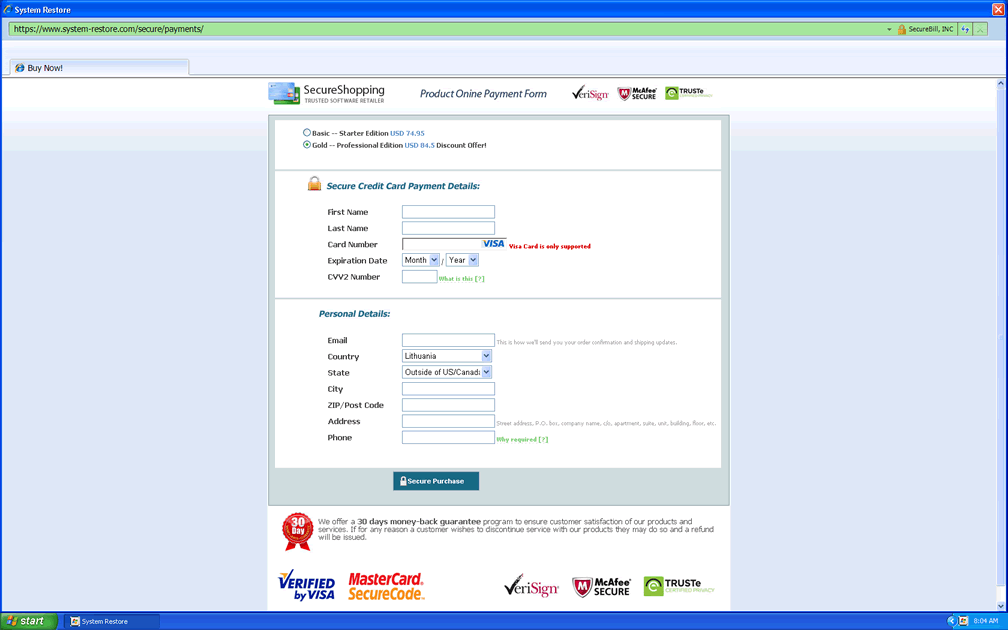Click the SecureBill padlock icon in address bar
Image resolution: width=1008 pixels, height=630 pixels.
pos(901,29)
